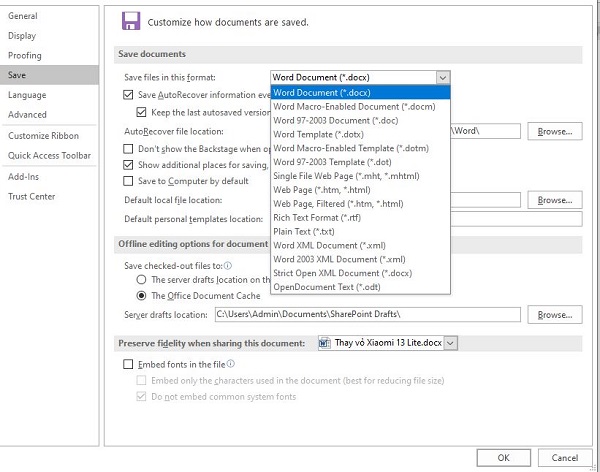Click the OK button
This screenshot has width=600, height=472.
(x=504, y=457)
